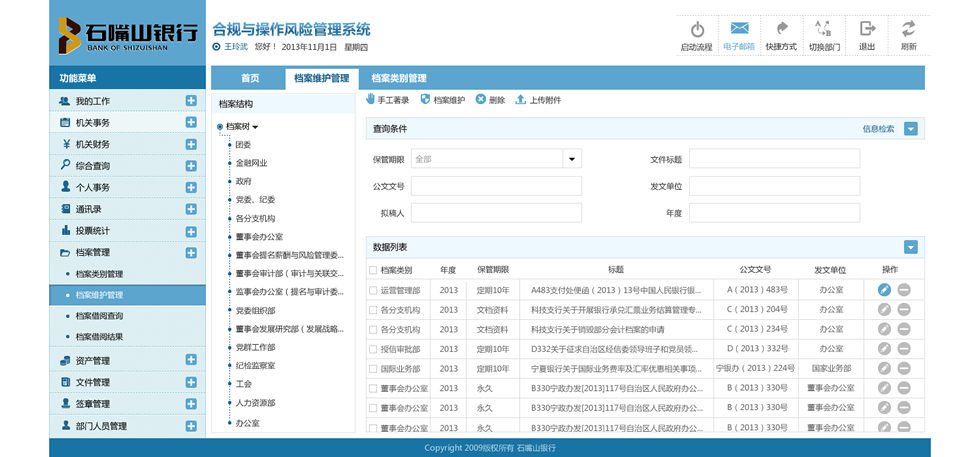Click the 退出 logout icon
This screenshot has height=457, width=980.
[867, 29]
